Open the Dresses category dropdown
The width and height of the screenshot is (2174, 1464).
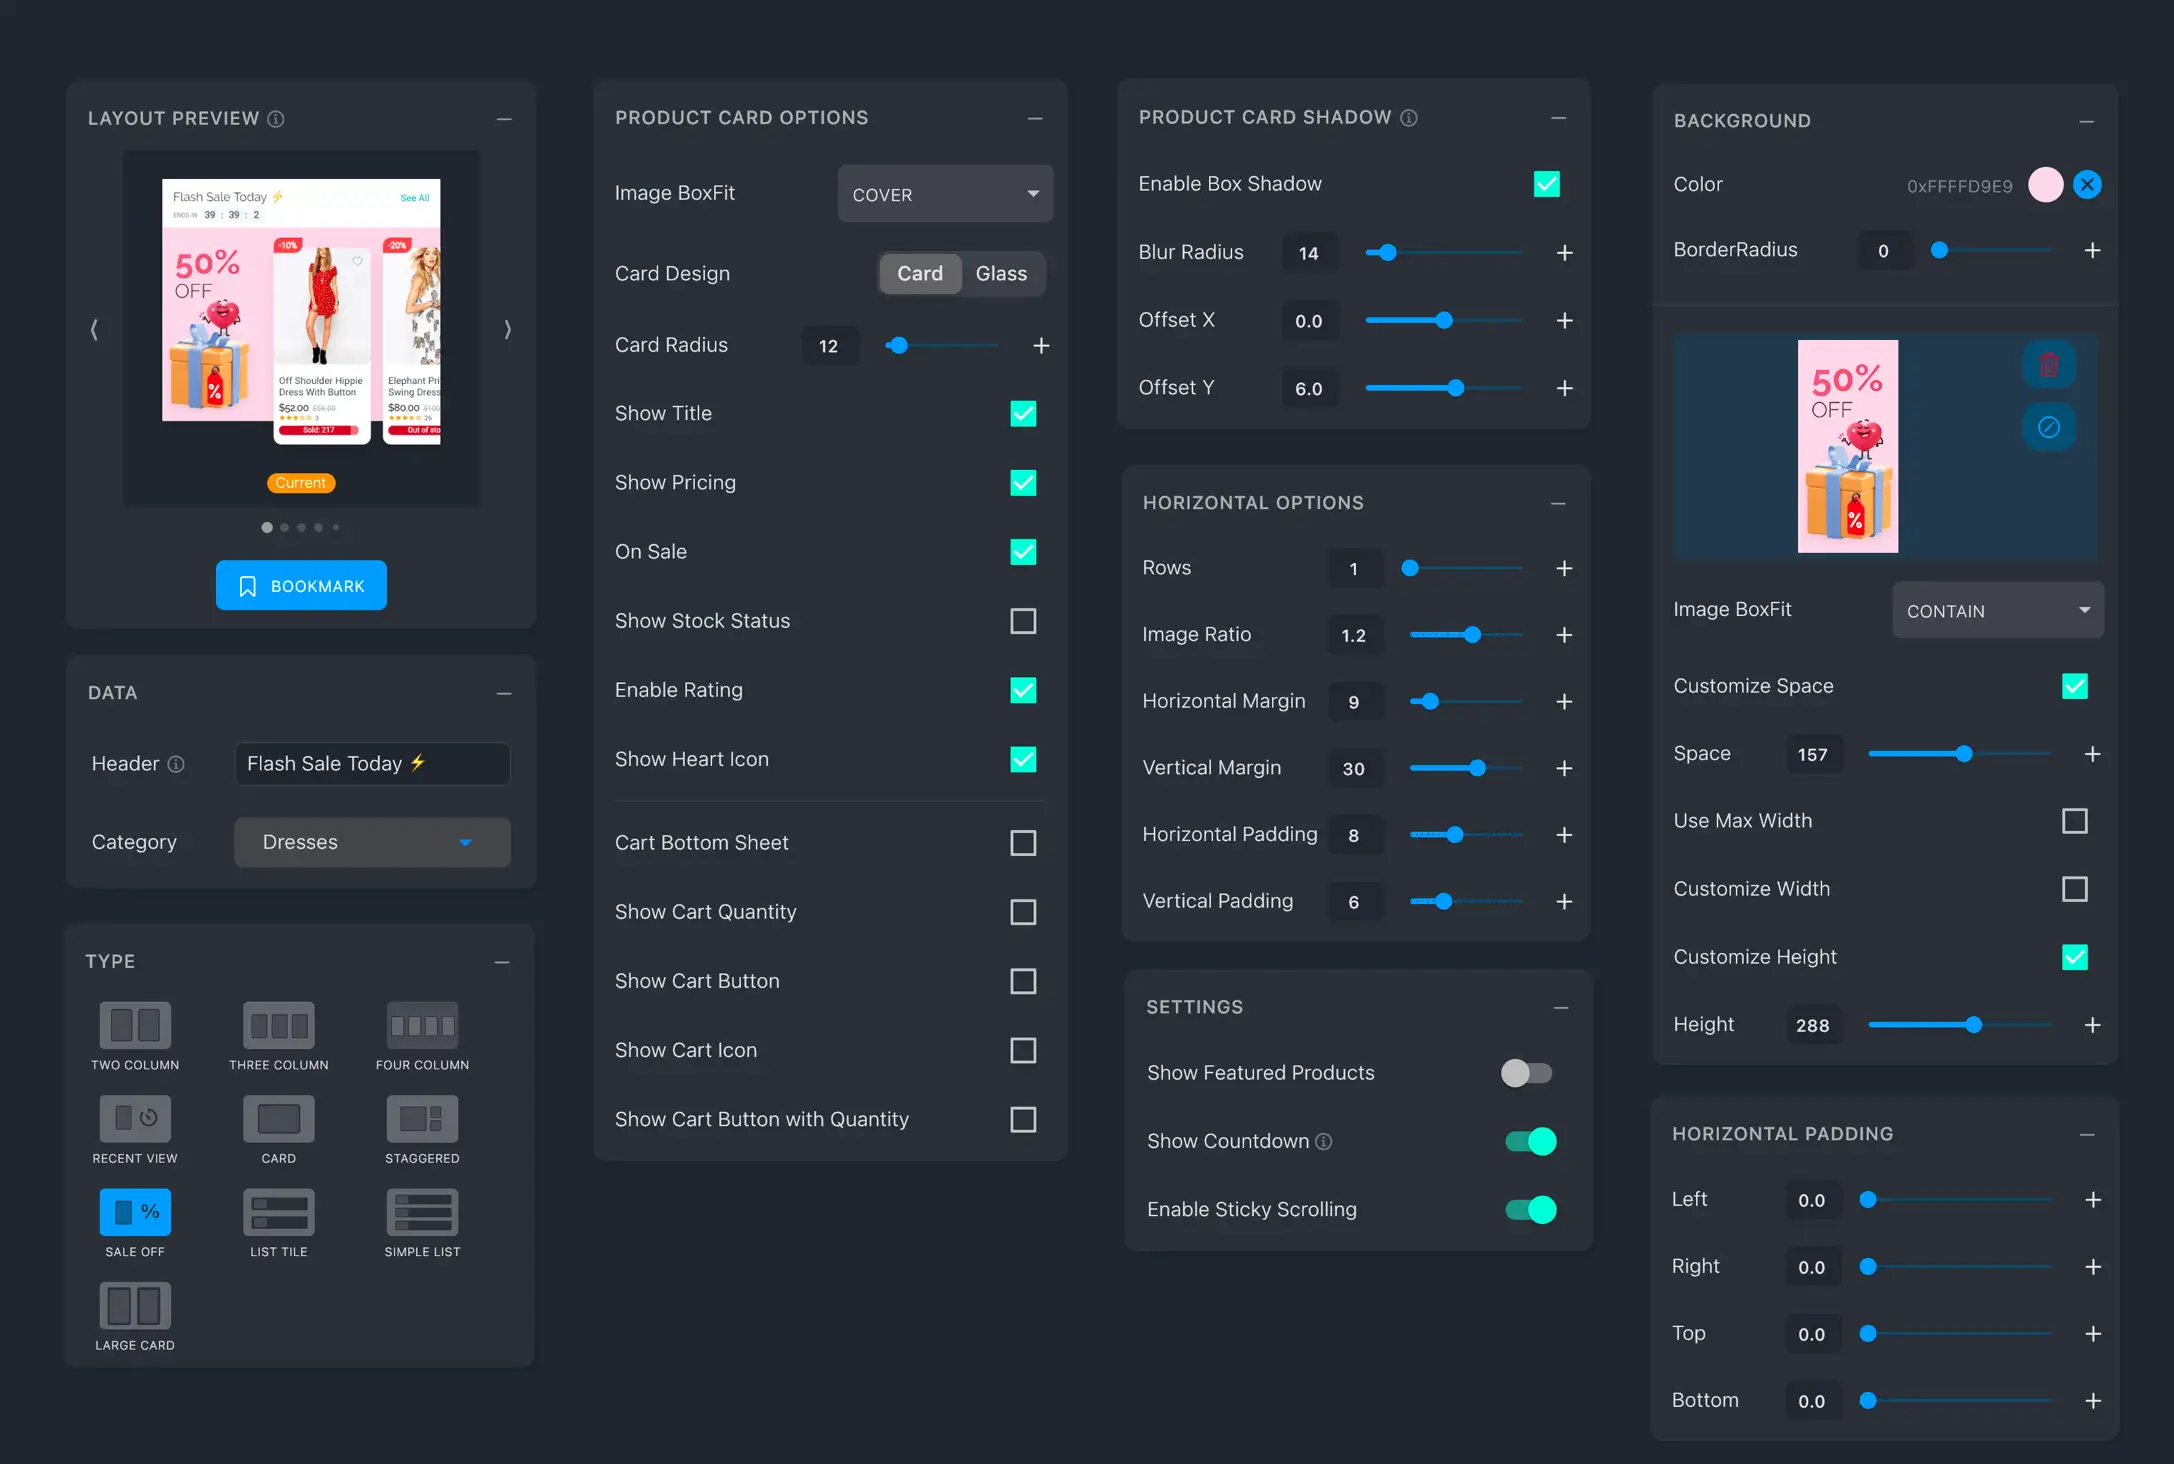click(x=372, y=842)
